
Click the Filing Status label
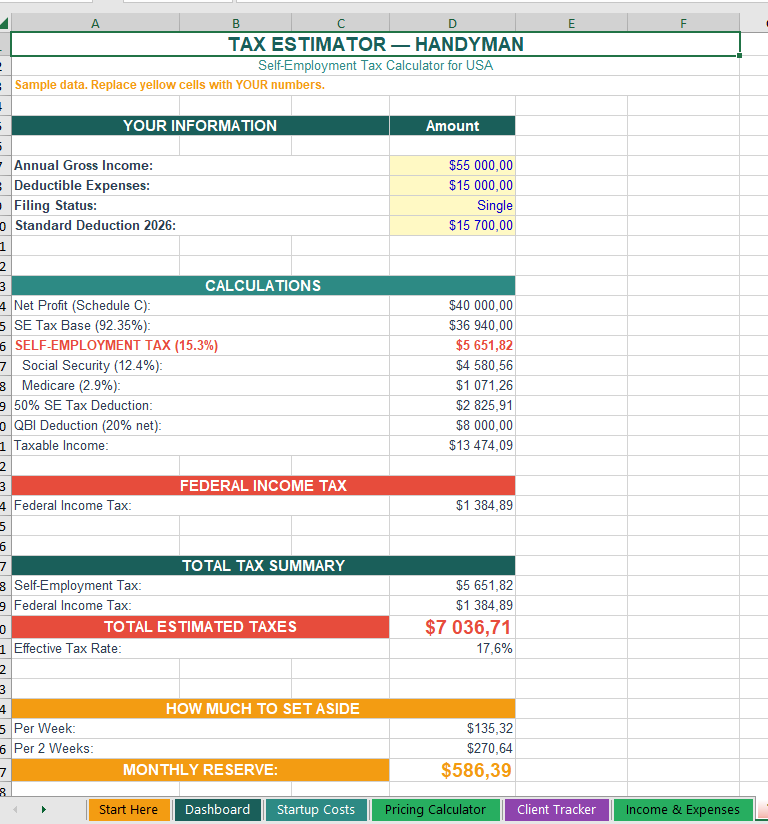click(x=56, y=205)
